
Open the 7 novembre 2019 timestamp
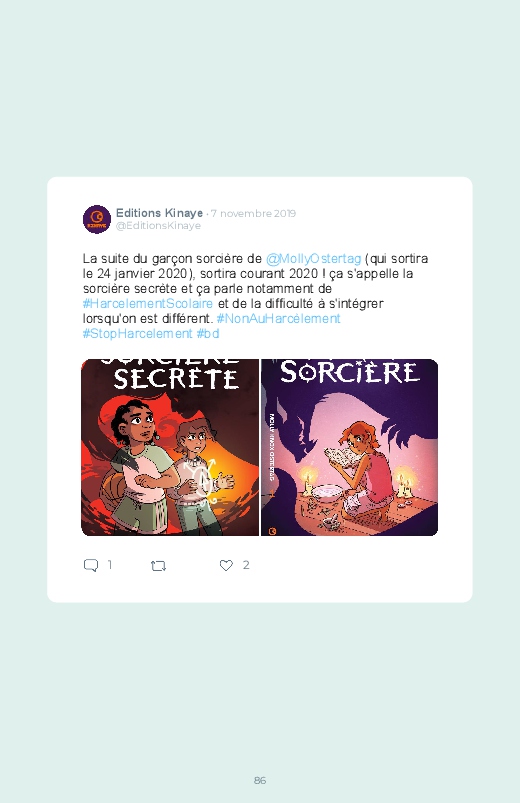click(253, 214)
